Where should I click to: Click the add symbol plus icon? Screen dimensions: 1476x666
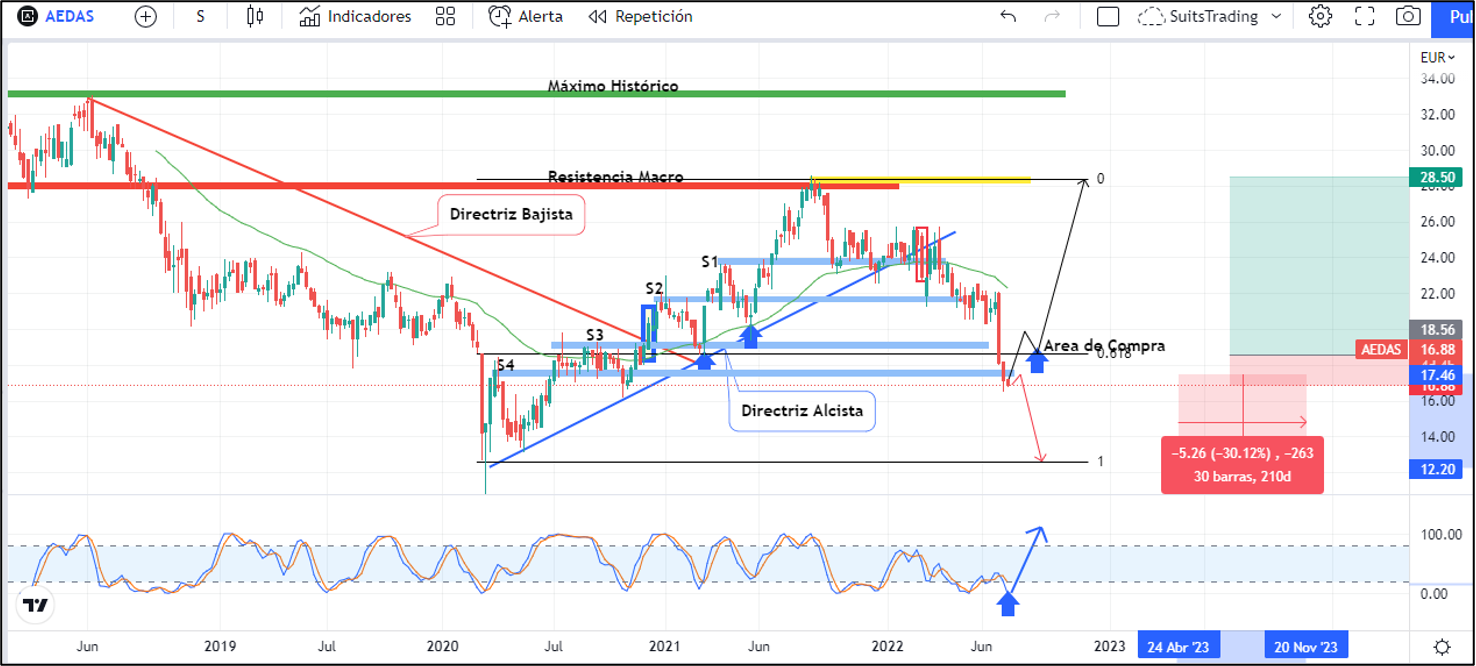[146, 17]
